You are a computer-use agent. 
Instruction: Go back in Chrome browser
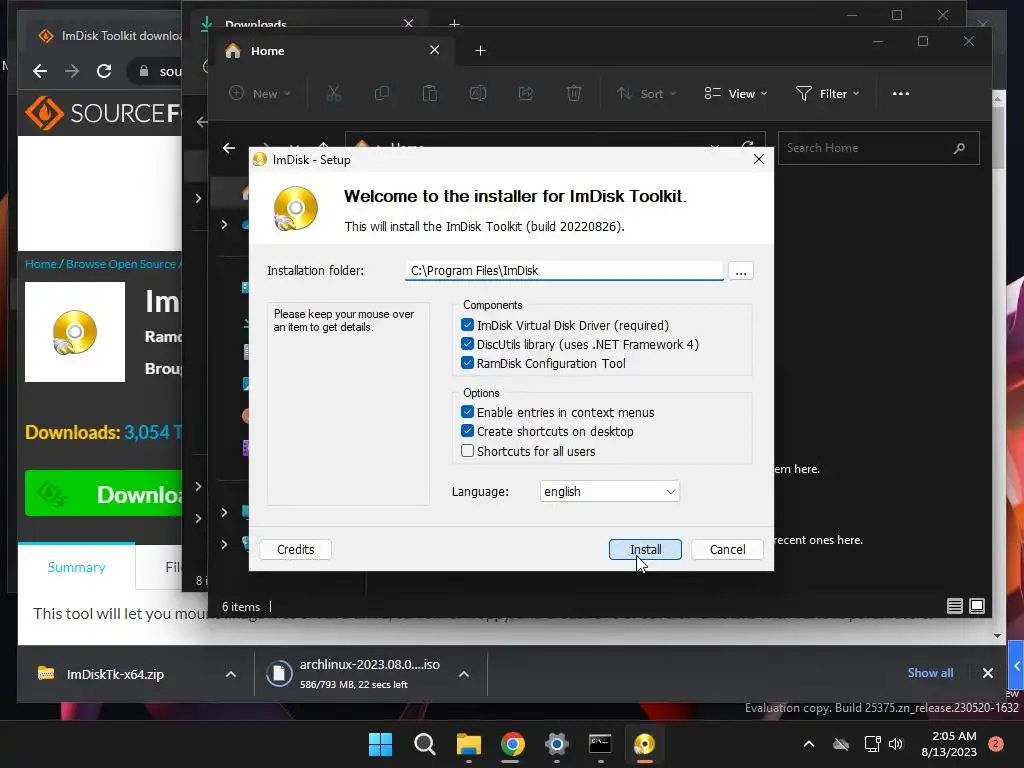[40, 71]
